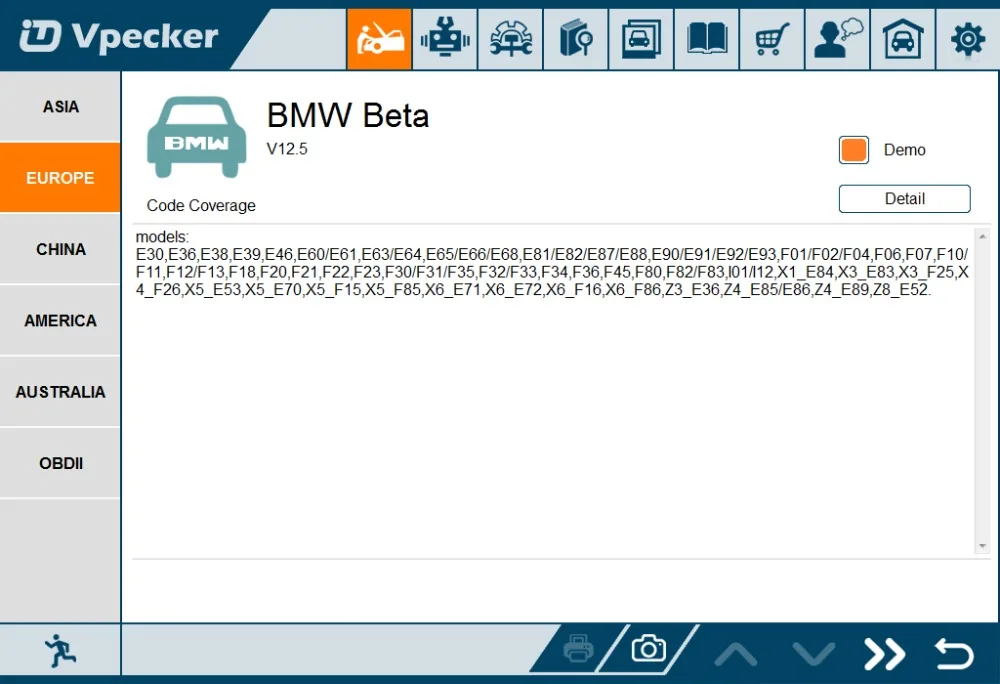Viewport: 1000px width, 684px height.
Task: Select the EUROPE region tab
Action: (60, 177)
